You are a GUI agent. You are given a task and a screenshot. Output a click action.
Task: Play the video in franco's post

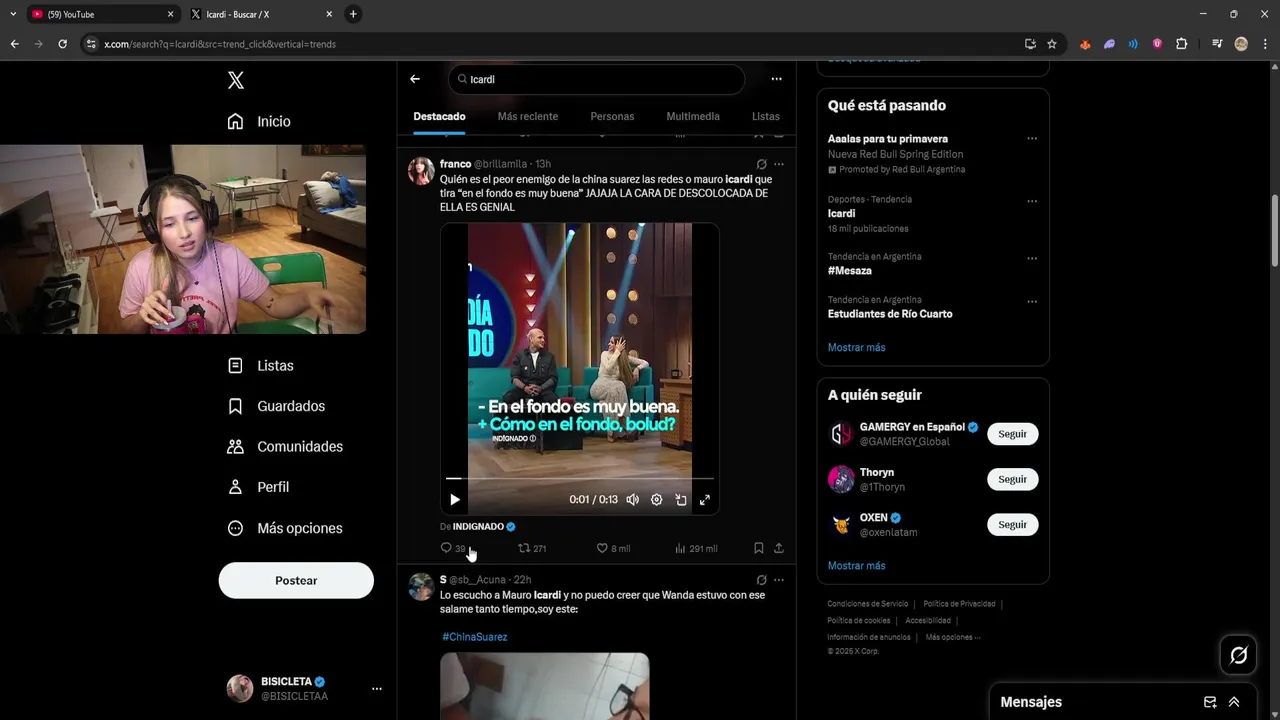point(455,500)
